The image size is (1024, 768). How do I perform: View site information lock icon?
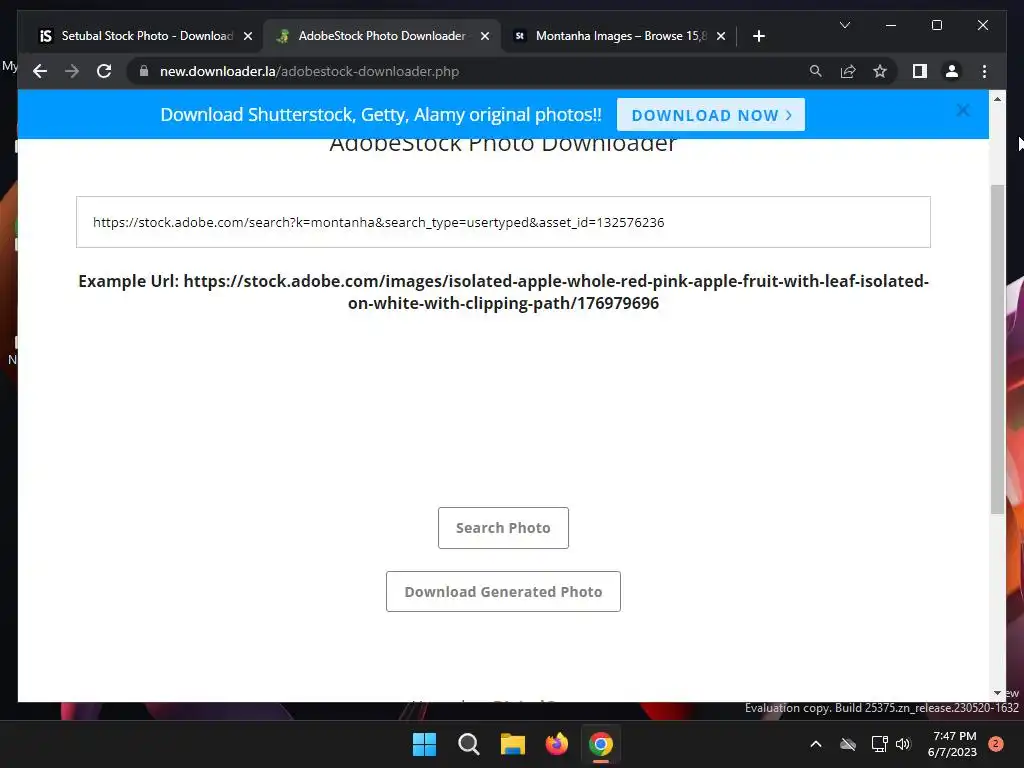pyautogui.click(x=144, y=71)
